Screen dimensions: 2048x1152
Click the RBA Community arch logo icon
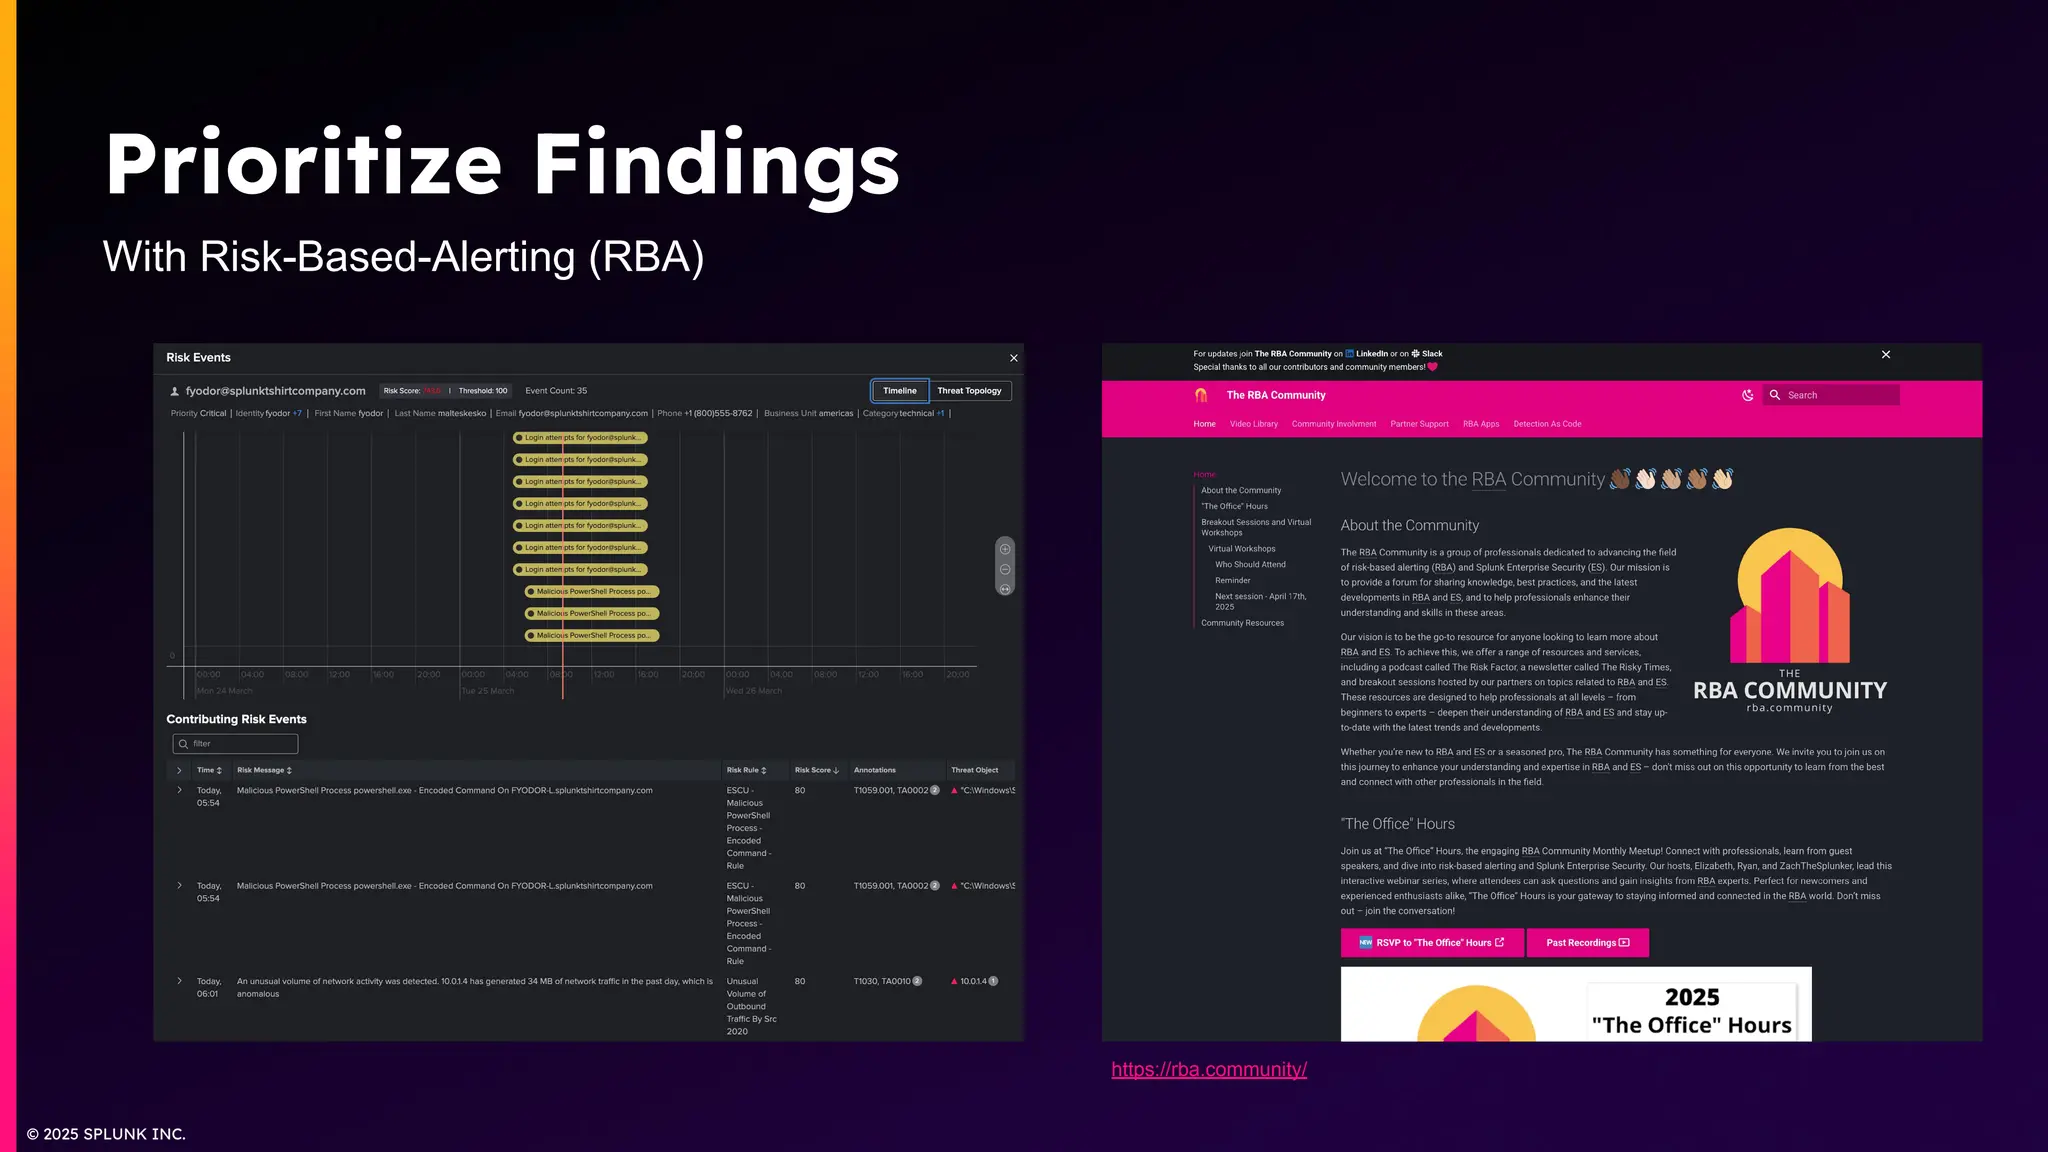pos(1201,395)
